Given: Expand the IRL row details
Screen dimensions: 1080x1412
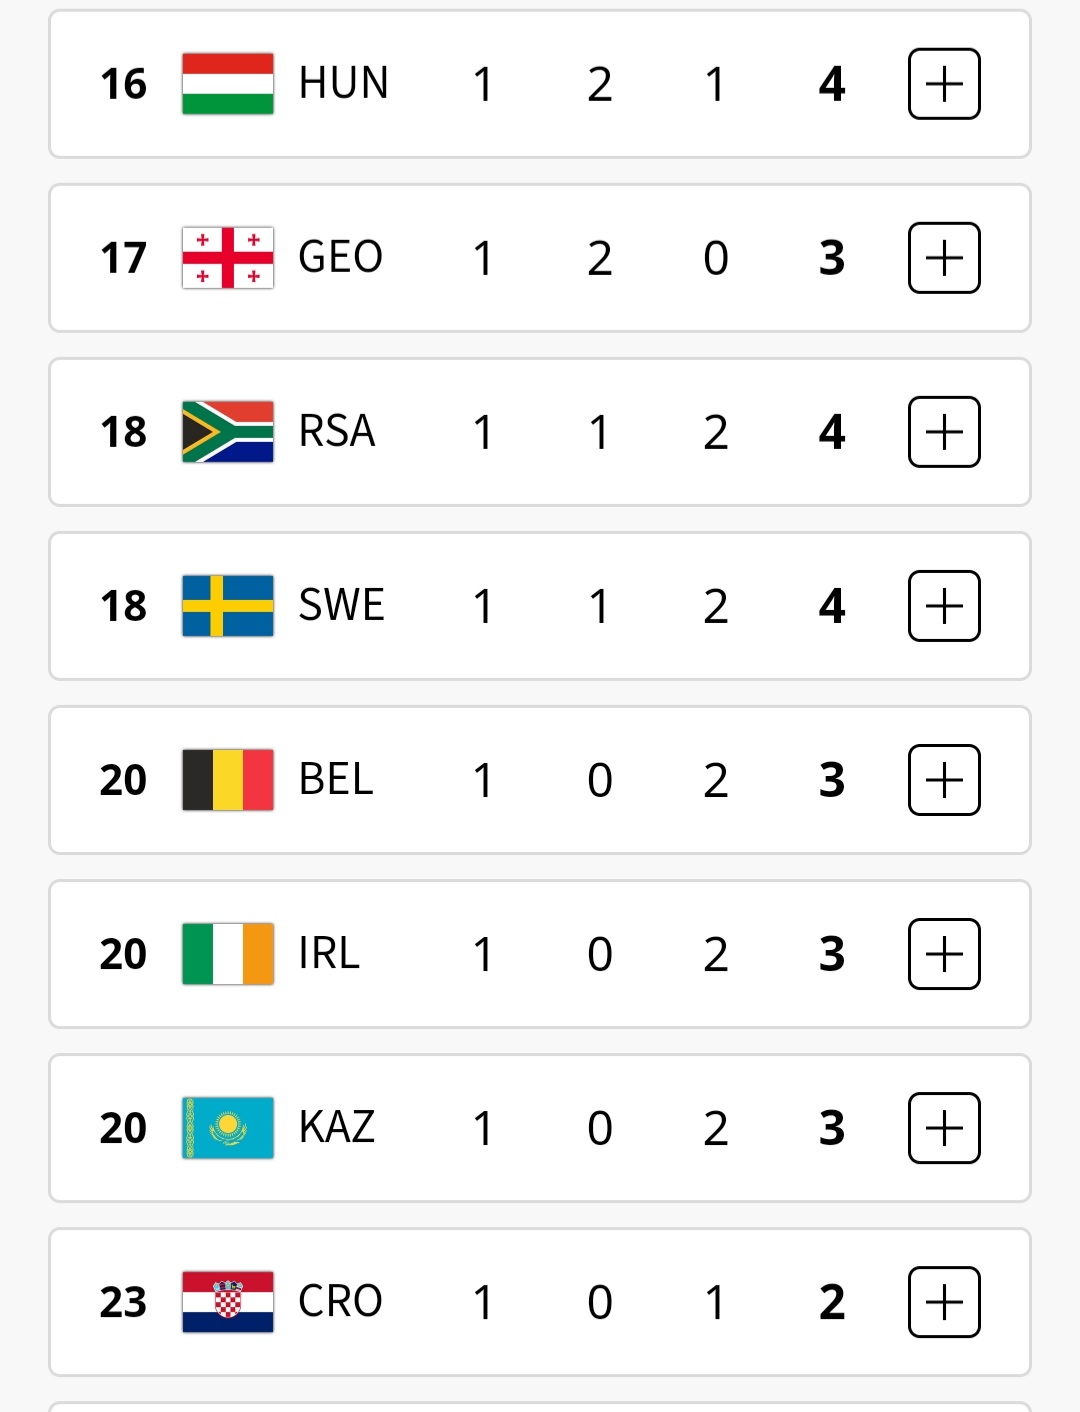Looking at the screenshot, I should pos(944,954).
